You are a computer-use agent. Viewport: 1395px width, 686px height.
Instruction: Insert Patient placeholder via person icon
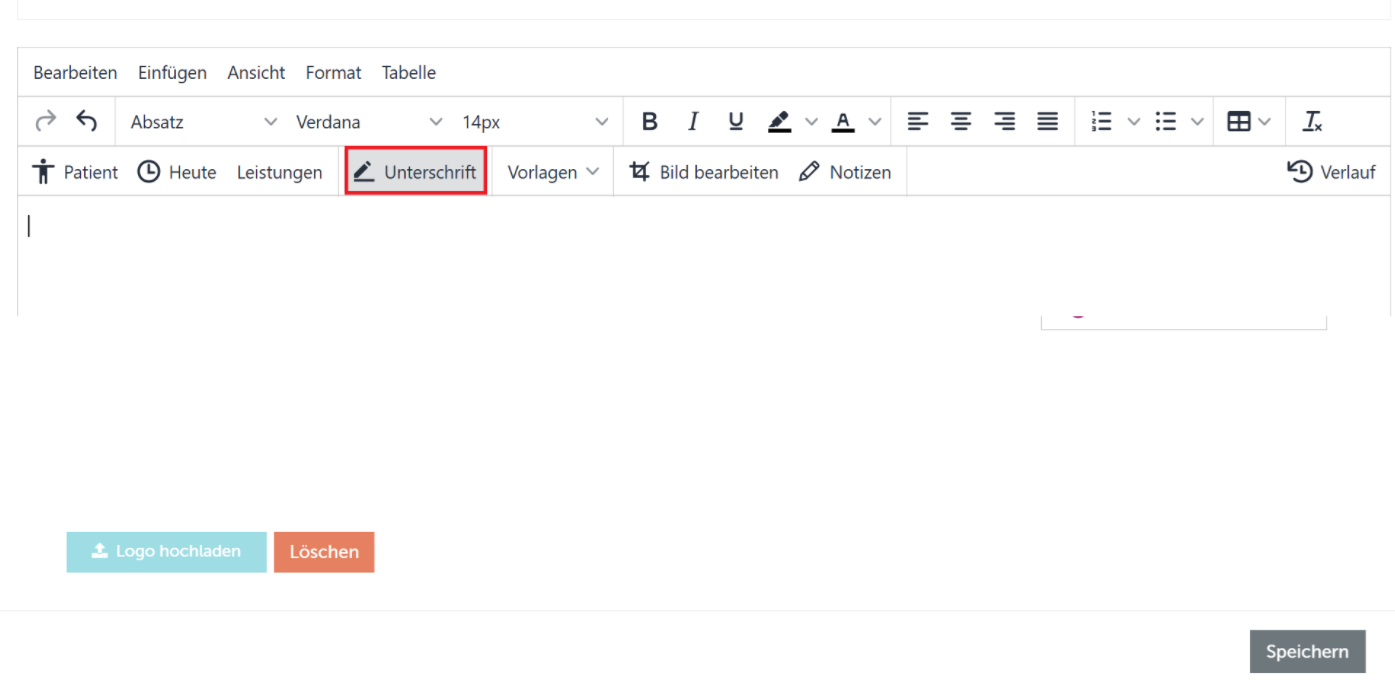(75, 172)
